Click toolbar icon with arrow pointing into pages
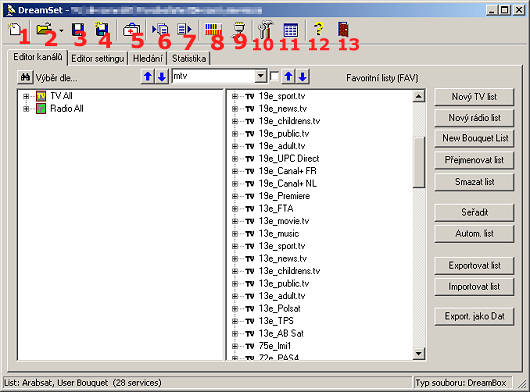This screenshot has height=392, width=530. tap(160, 29)
